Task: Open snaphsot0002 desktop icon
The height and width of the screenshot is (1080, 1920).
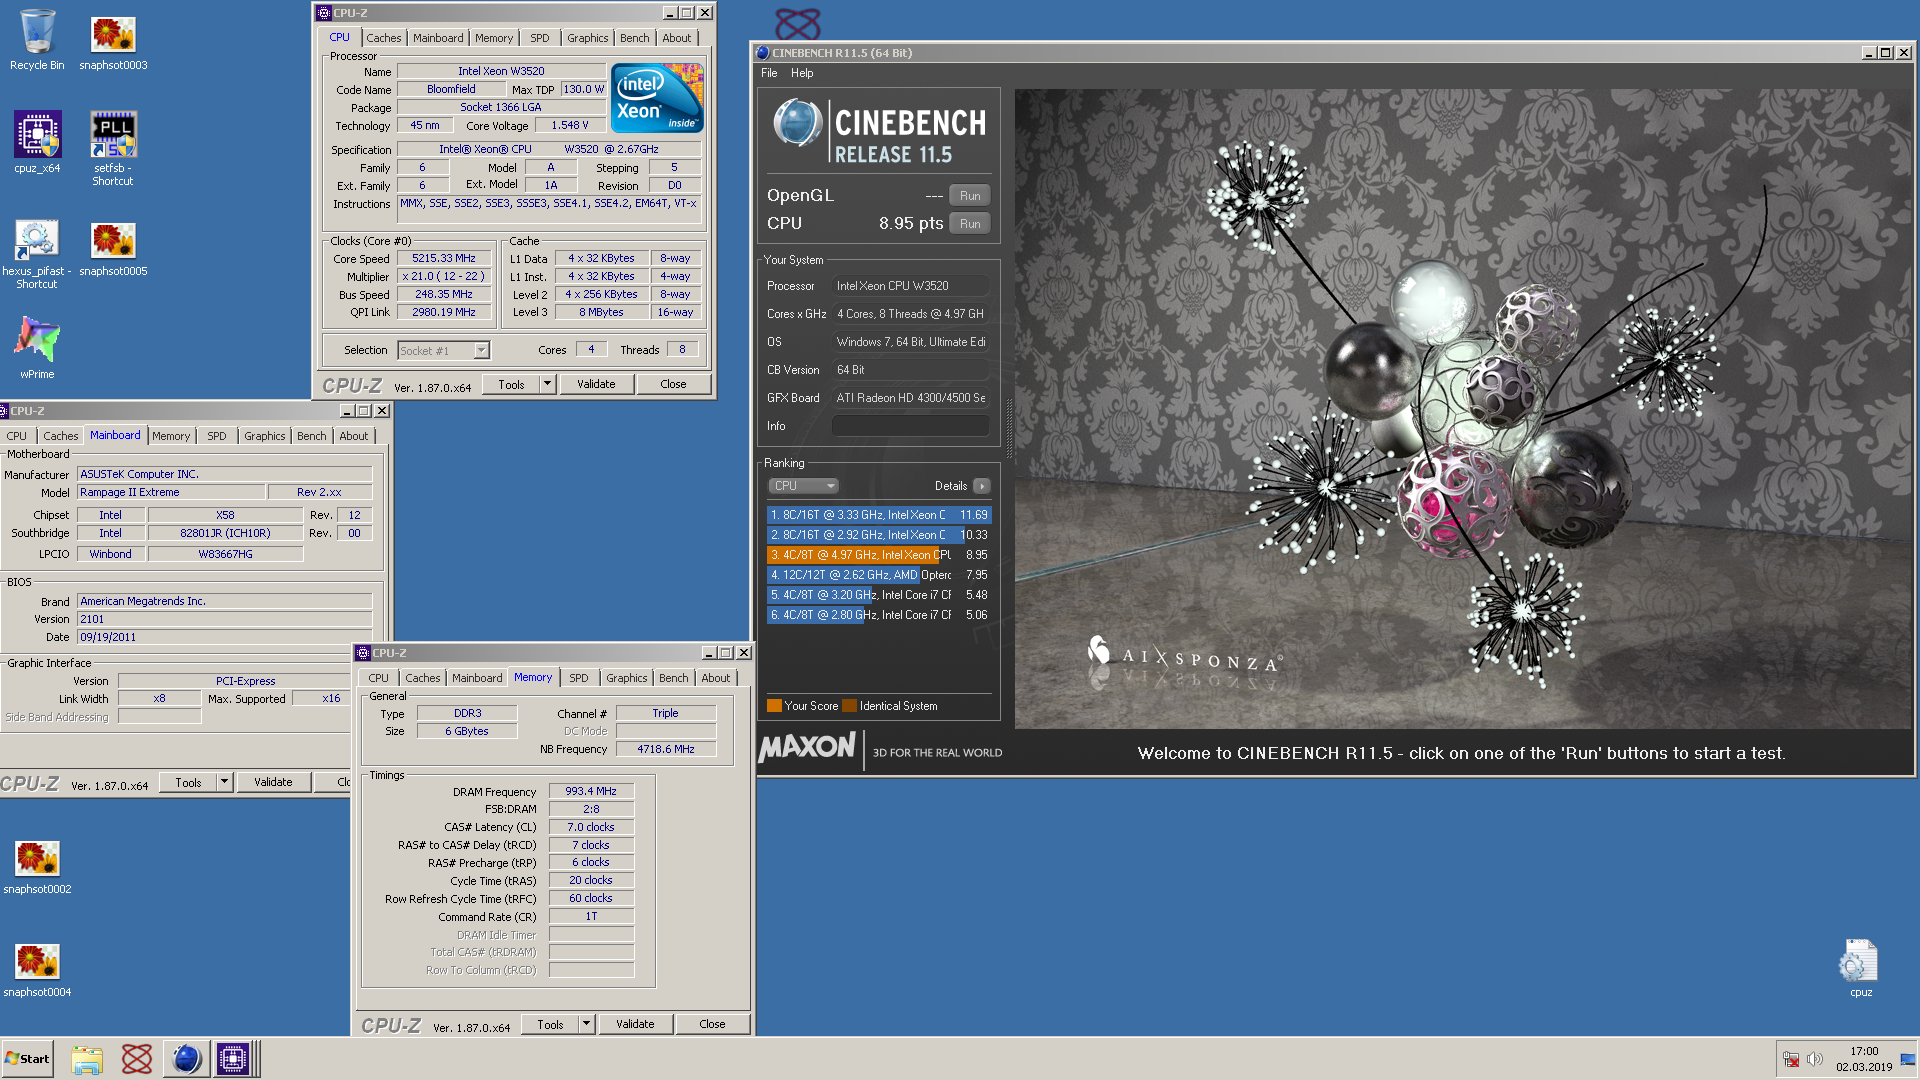Action: point(37,867)
